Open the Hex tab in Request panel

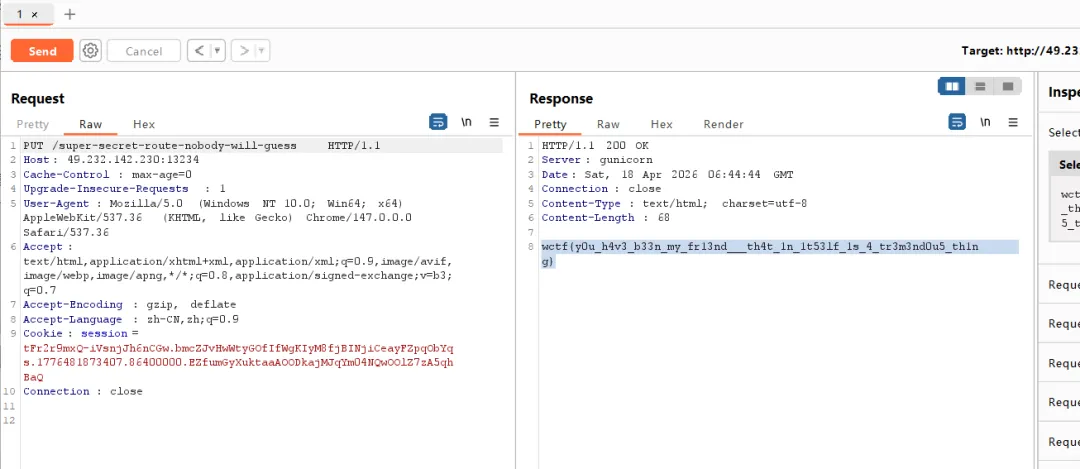pyautogui.click(x=144, y=124)
